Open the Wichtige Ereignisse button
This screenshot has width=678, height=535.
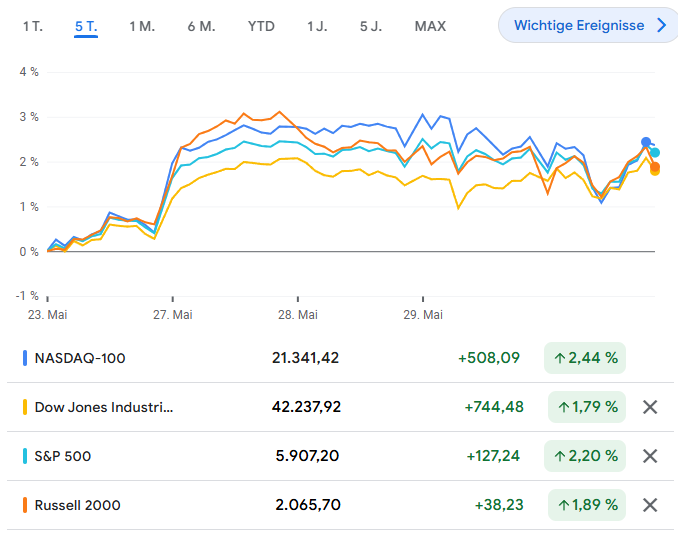pyautogui.click(x=579, y=26)
